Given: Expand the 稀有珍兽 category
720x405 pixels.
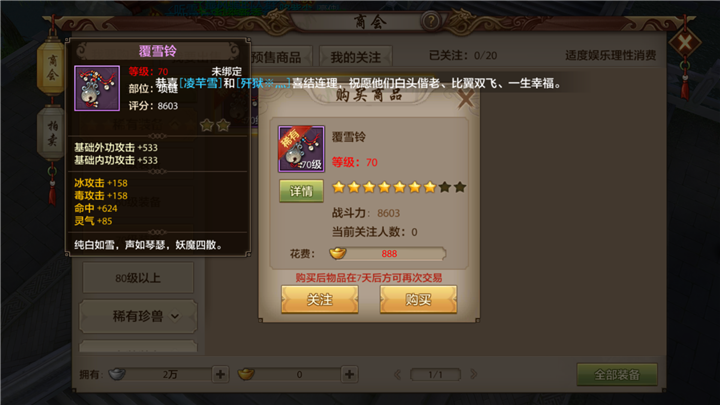Looking at the screenshot, I should pyautogui.click(x=138, y=316).
